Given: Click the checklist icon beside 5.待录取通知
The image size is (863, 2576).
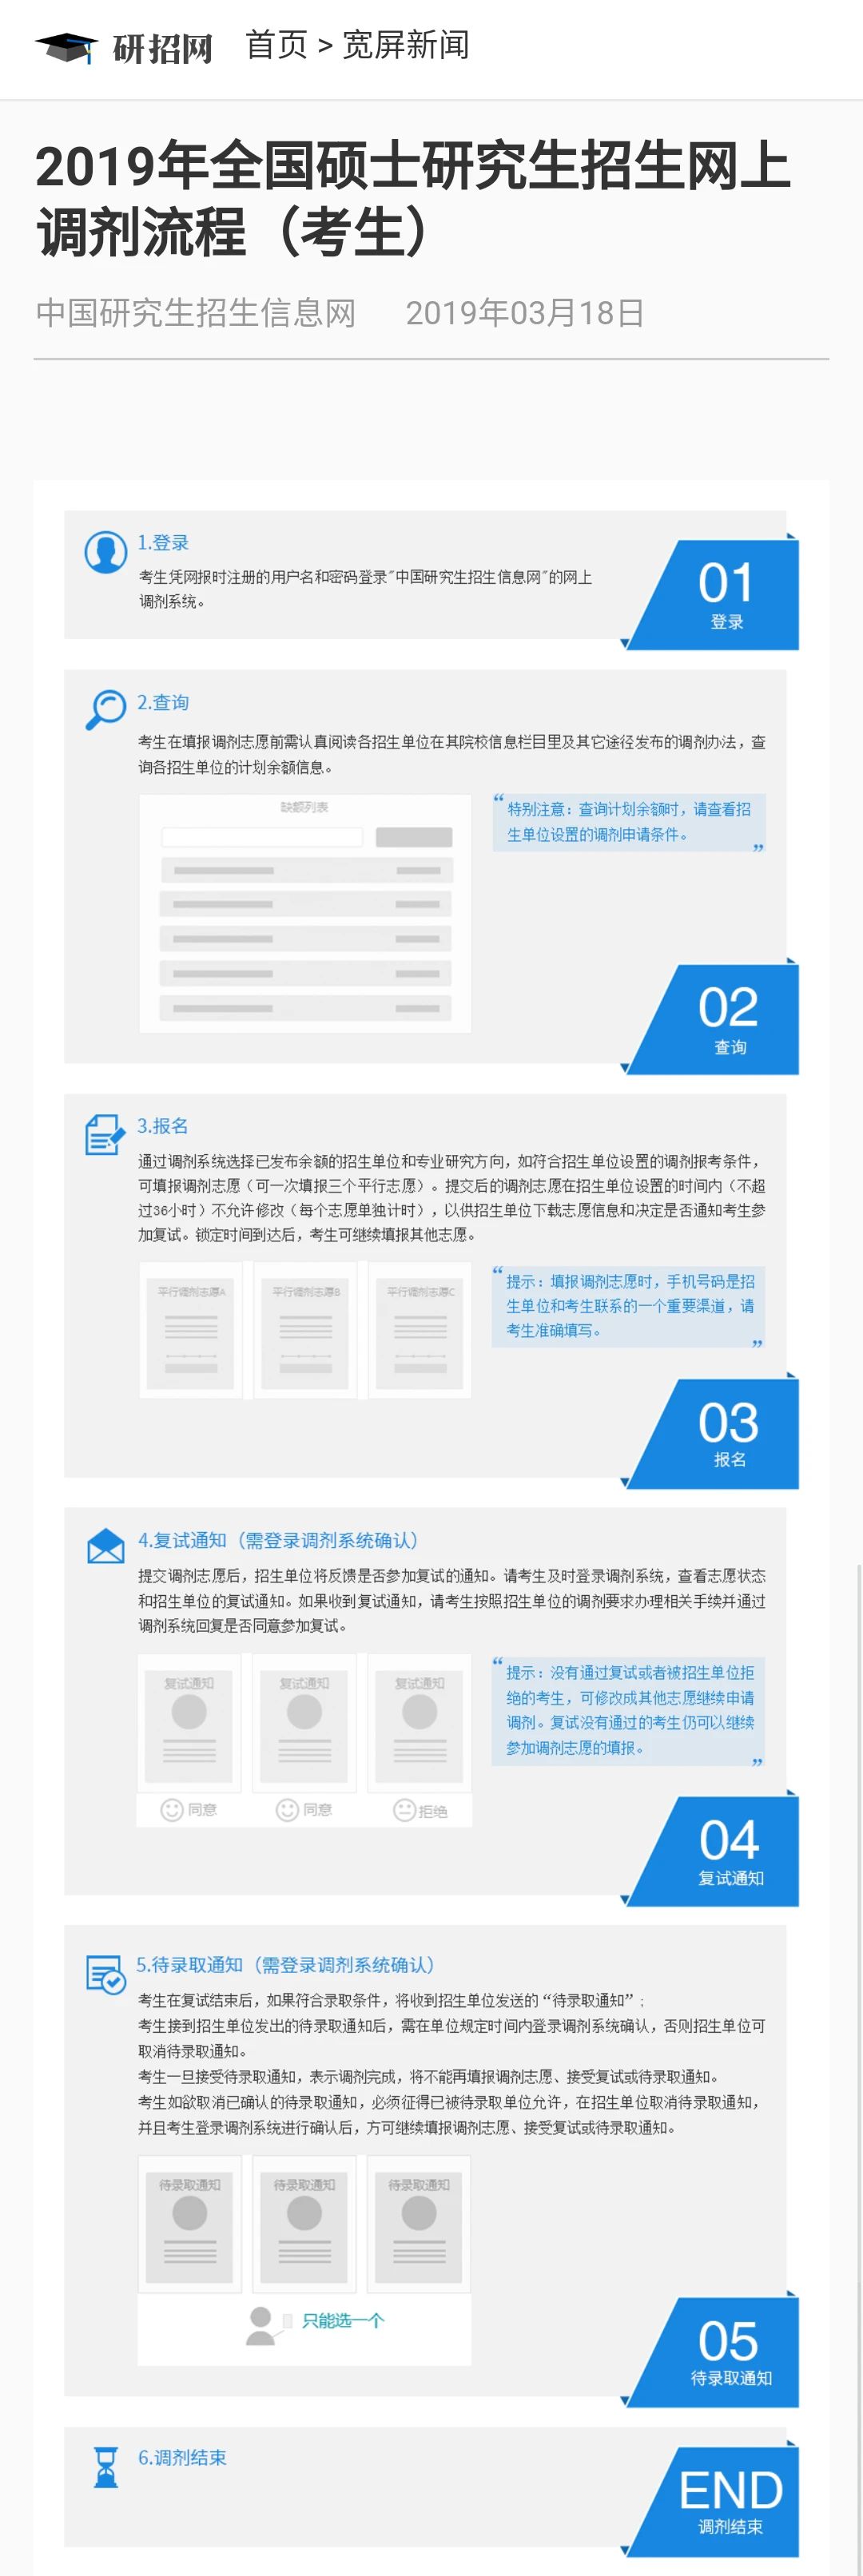Looking at the screenshot, I should pos(105,1974).
